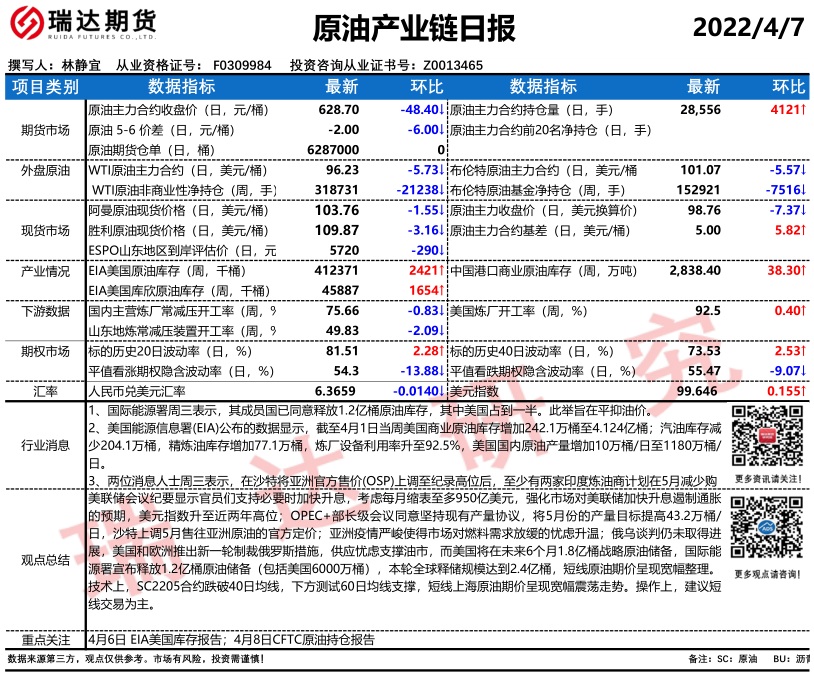Select the 期权市场 row label
Screen dimensions: 814x676
pos(45,351)
